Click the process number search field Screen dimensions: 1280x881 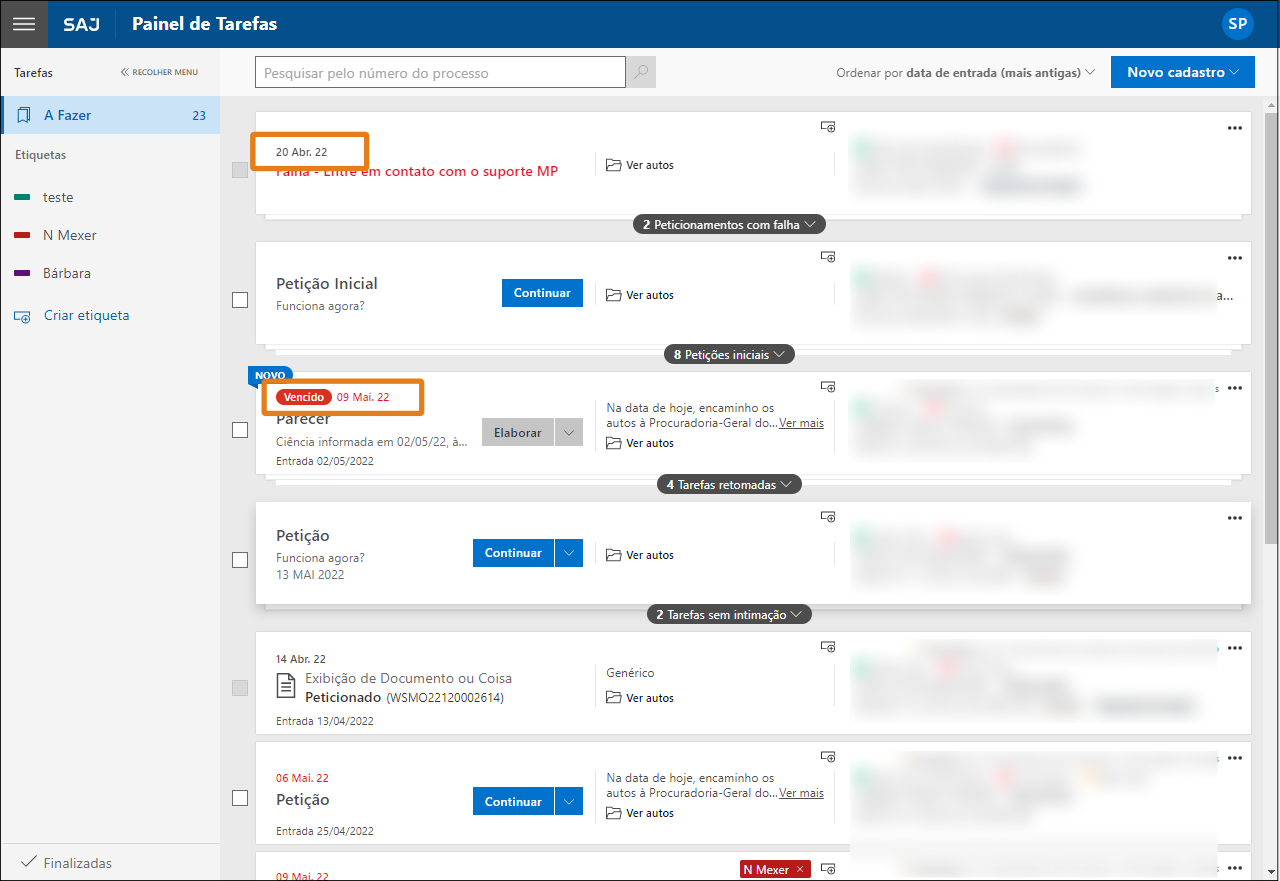pyautogui.click(x=440, y=72)
